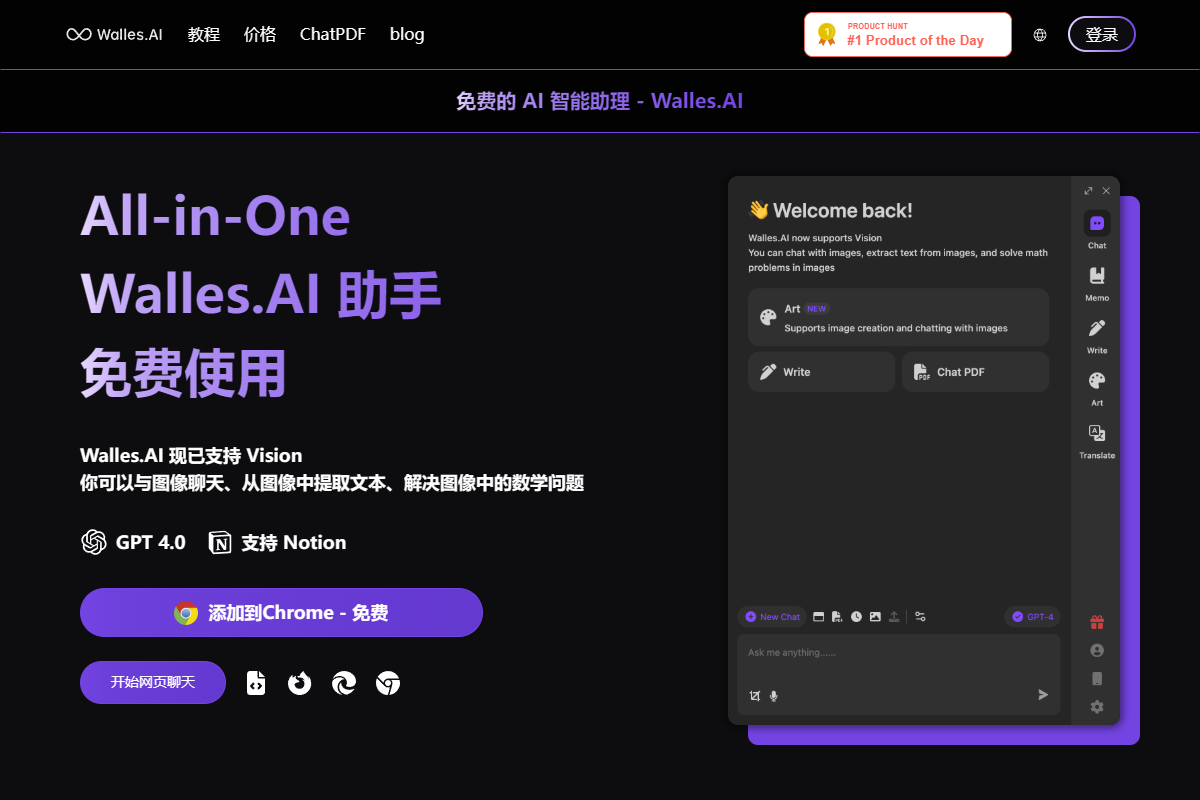1200x800 pixels.
Task: Click the red gift icon
Action: pyautogui.click(x=1097, y=623)
